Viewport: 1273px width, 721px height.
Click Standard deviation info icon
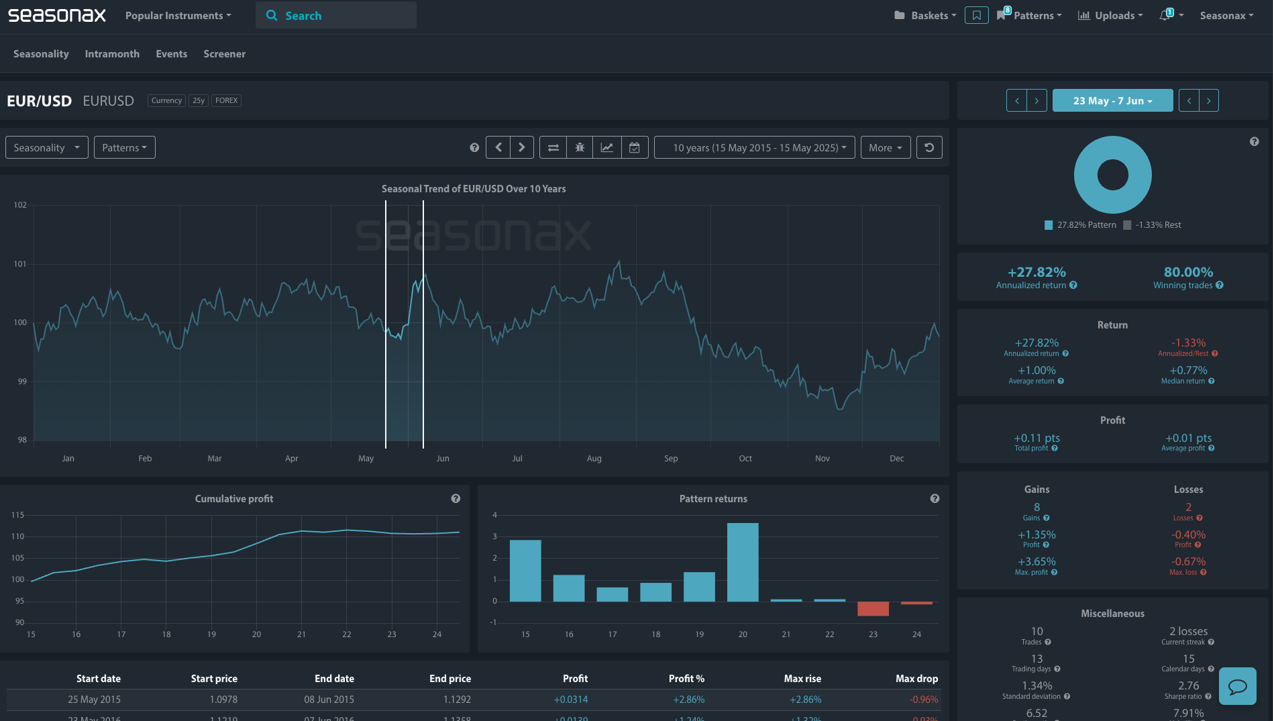pos(1067,696)
